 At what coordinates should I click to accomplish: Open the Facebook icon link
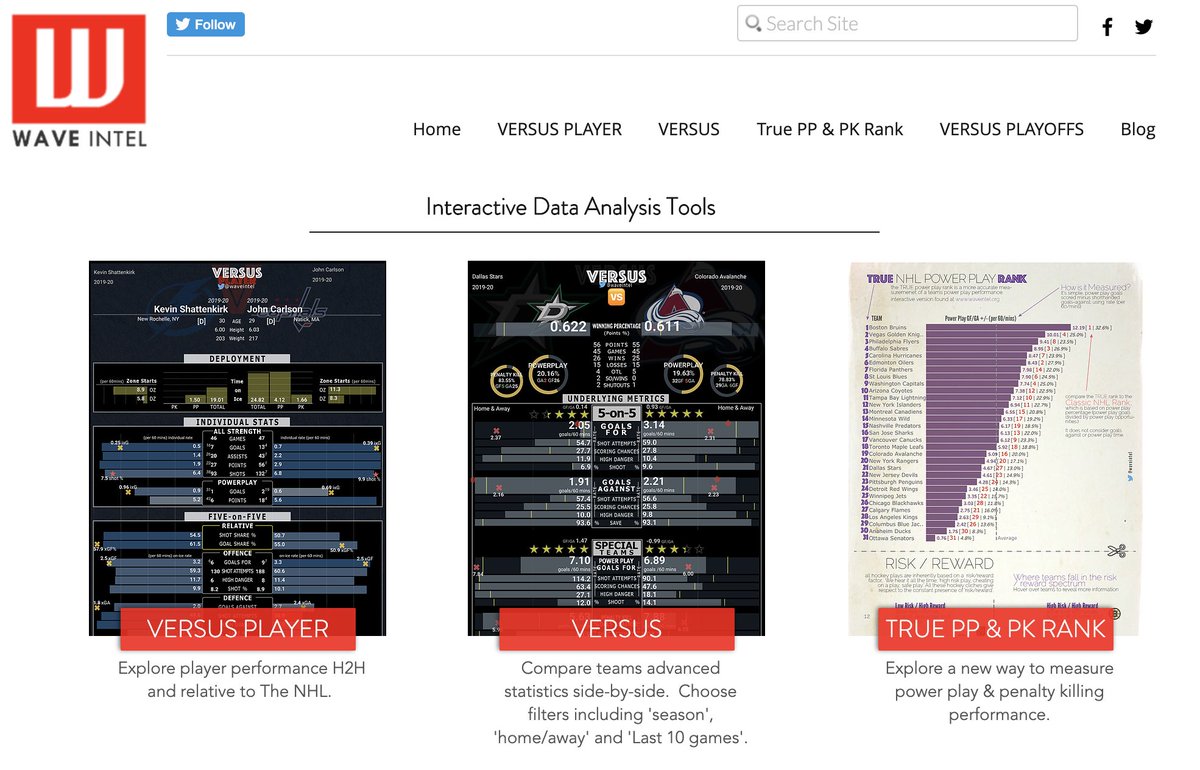coord(1107,27)
